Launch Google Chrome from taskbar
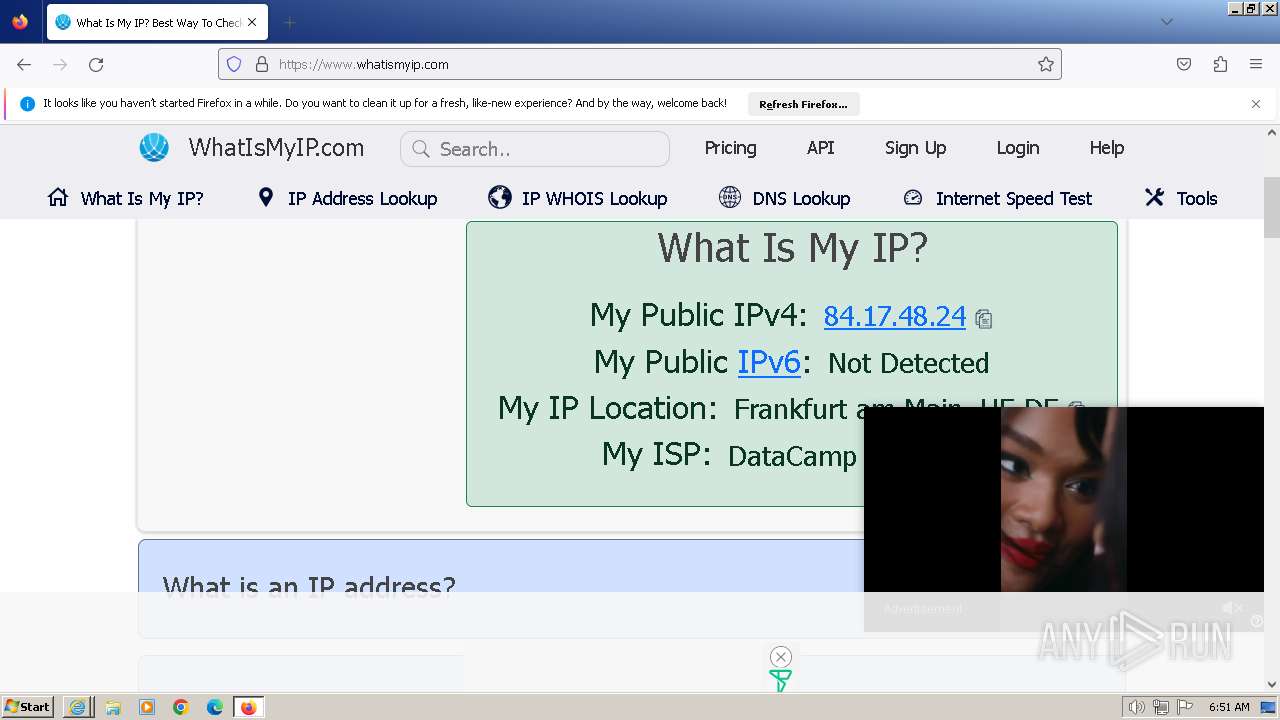 pyautogui.click(x=181, y=707)
